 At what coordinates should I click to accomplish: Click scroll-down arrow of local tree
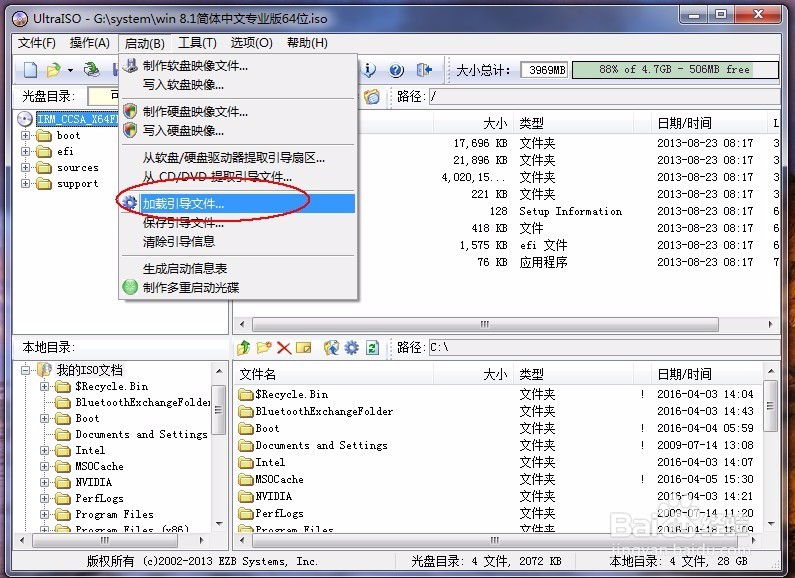click(x=219, y=524)
